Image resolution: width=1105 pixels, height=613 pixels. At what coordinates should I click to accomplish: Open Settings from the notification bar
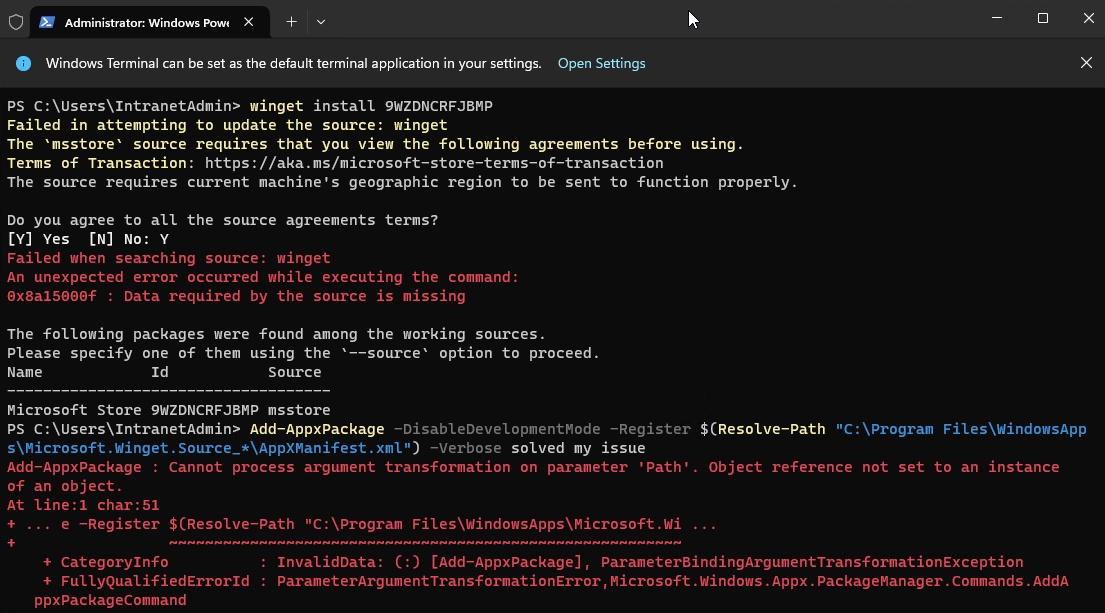[601, 63]
